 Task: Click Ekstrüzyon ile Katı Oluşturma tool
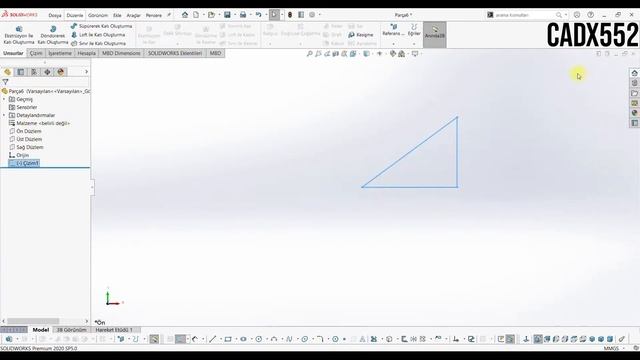click(x=19, y=35)
